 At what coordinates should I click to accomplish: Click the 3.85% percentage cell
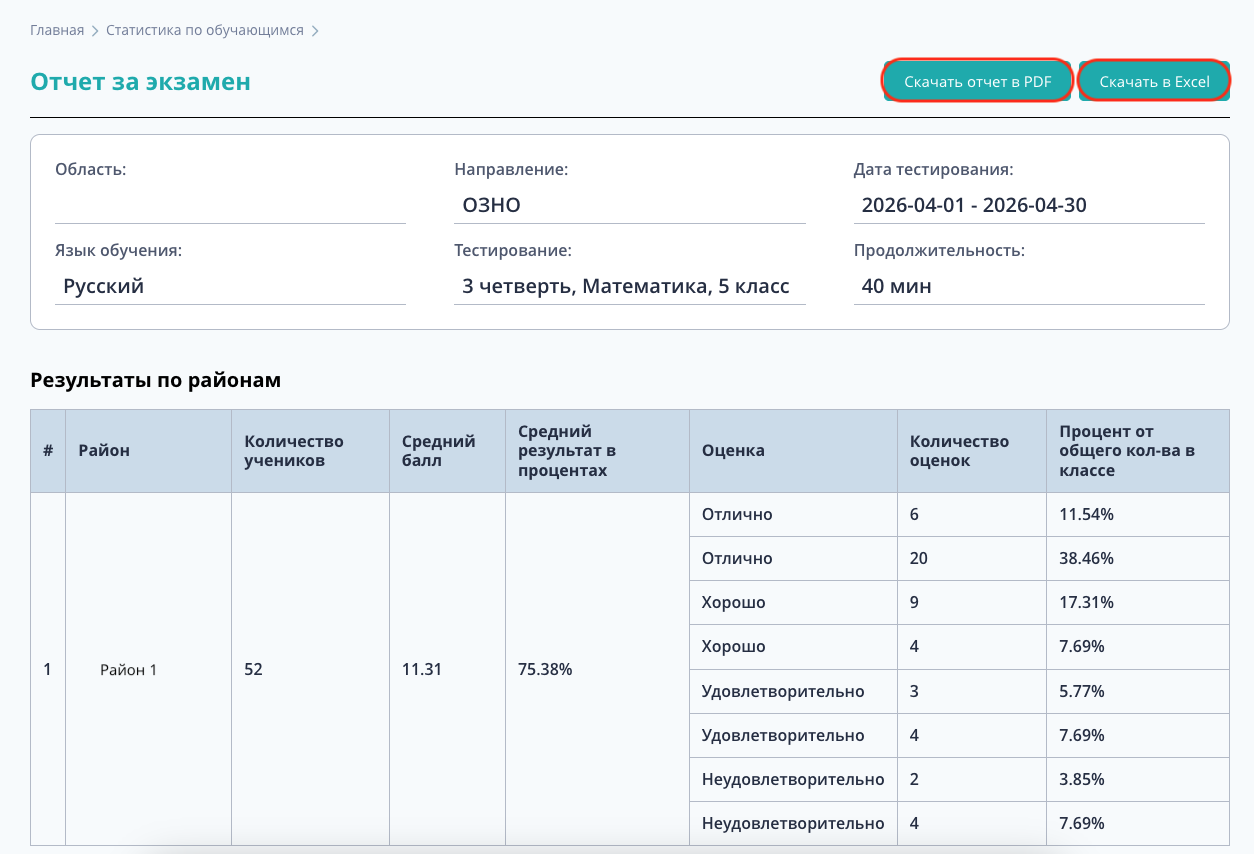(1138, 779)
